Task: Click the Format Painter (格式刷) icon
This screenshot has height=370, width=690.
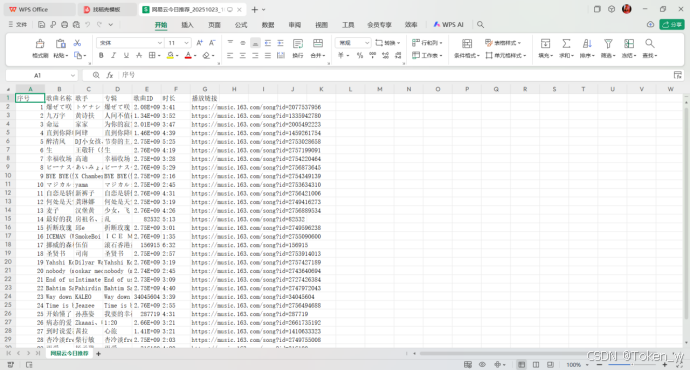Action: point(40,44)
